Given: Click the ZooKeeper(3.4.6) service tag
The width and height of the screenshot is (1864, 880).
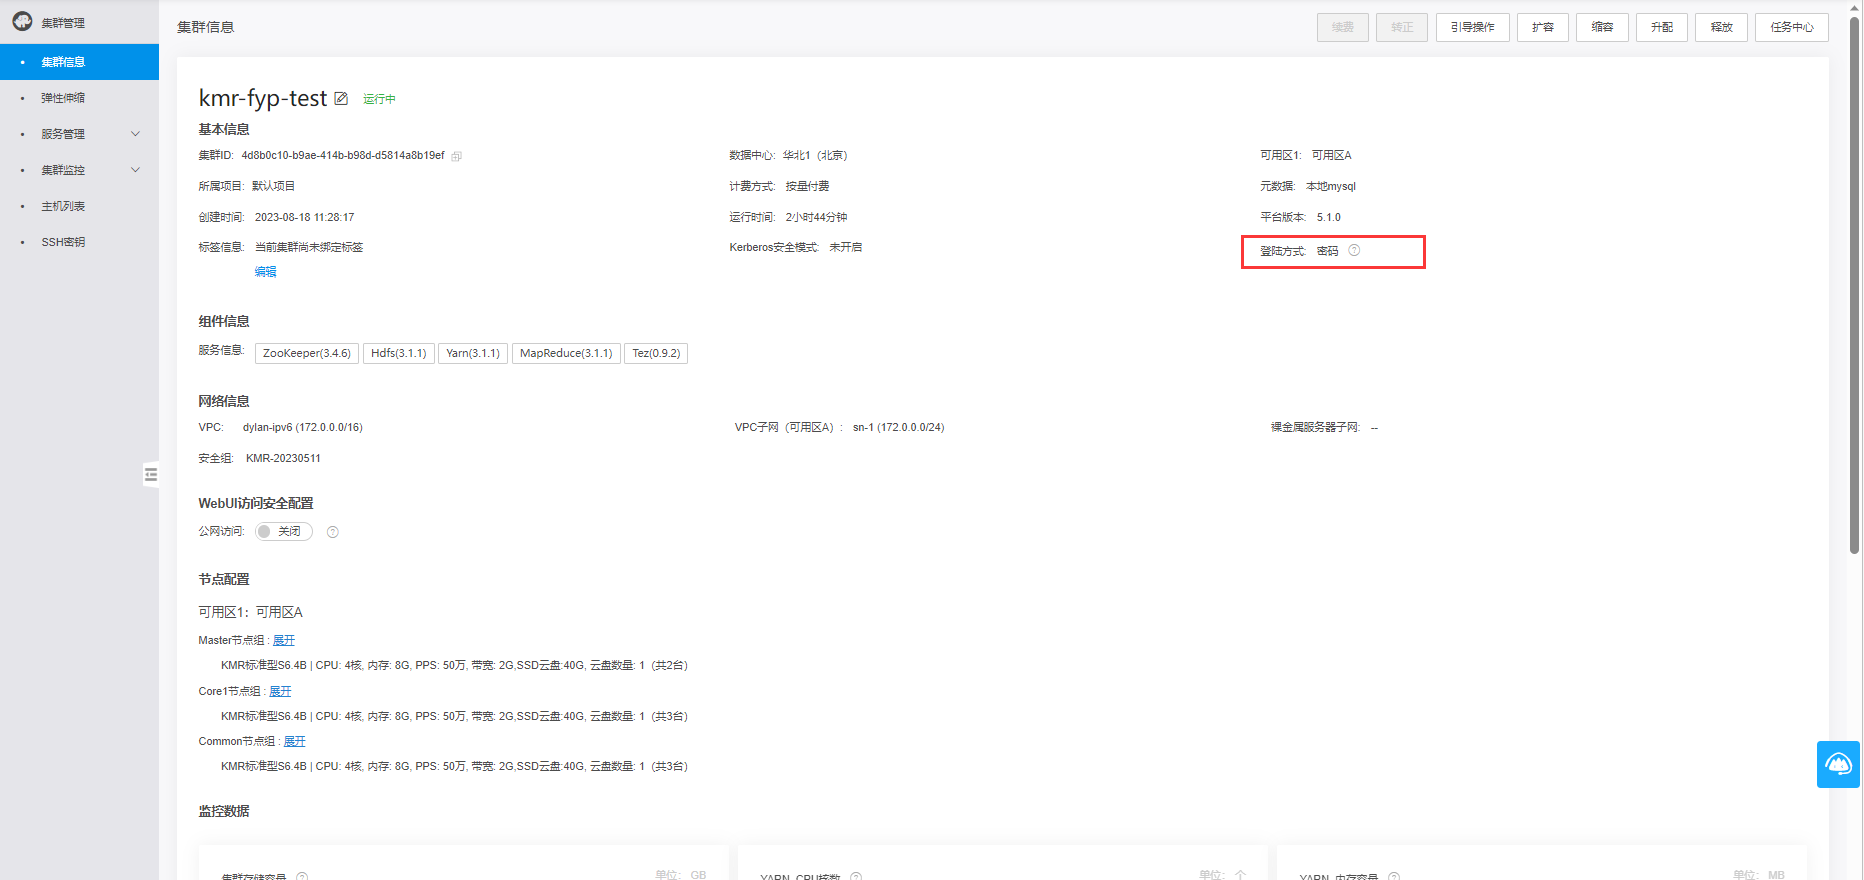Looking at the screenshot, I should click(x=307, y=353).
